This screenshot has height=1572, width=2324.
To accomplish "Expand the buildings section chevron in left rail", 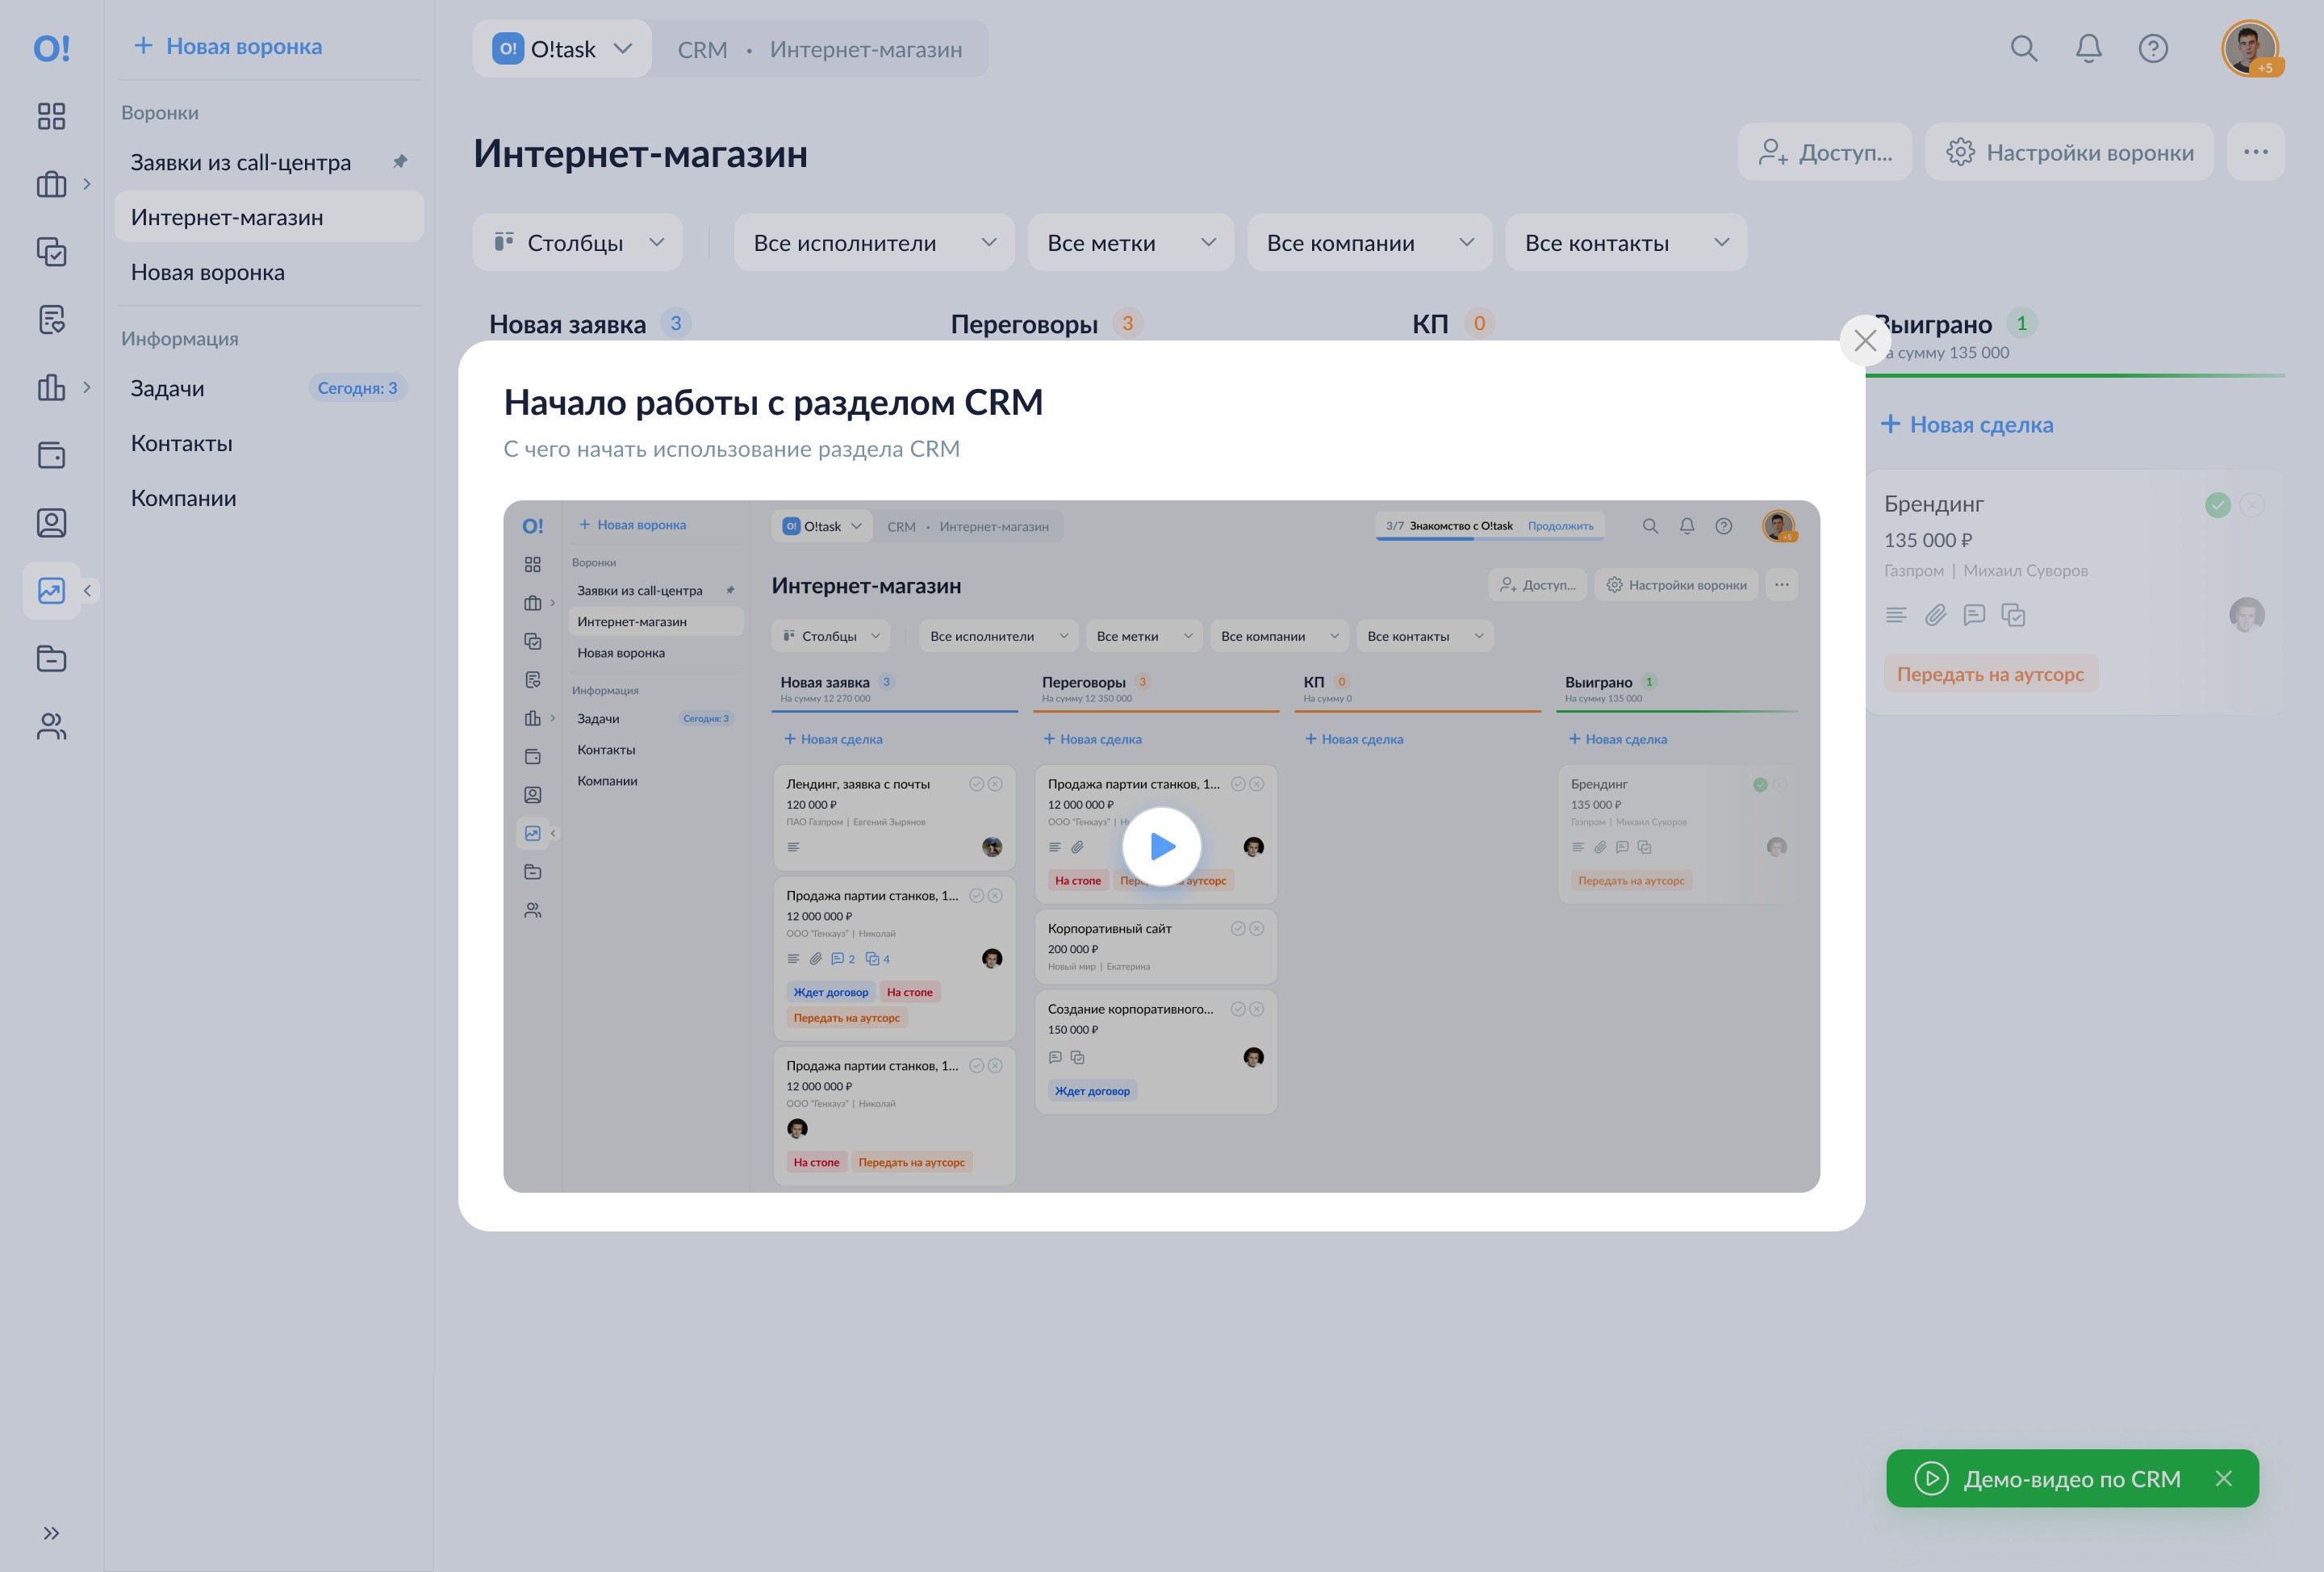I will point(87,387).
